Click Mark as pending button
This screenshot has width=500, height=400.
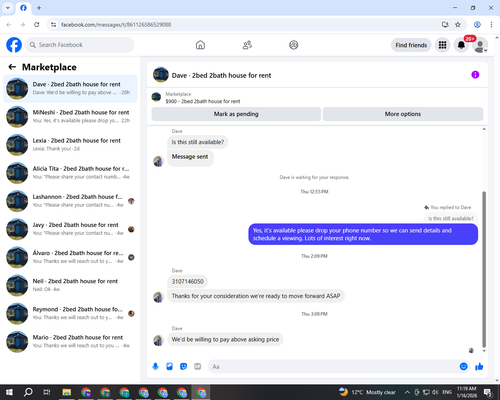click(236, 114)
